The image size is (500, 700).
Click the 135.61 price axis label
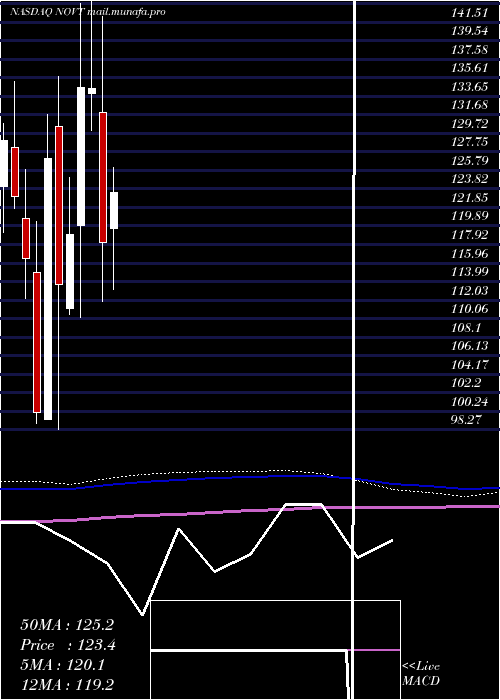pyautogui.click(x=470, y=68)
